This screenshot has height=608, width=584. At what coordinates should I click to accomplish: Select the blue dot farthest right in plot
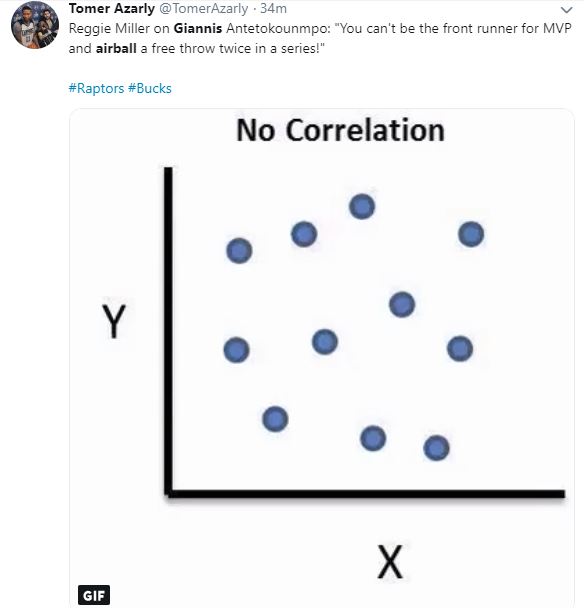click(x=471, y=234)
